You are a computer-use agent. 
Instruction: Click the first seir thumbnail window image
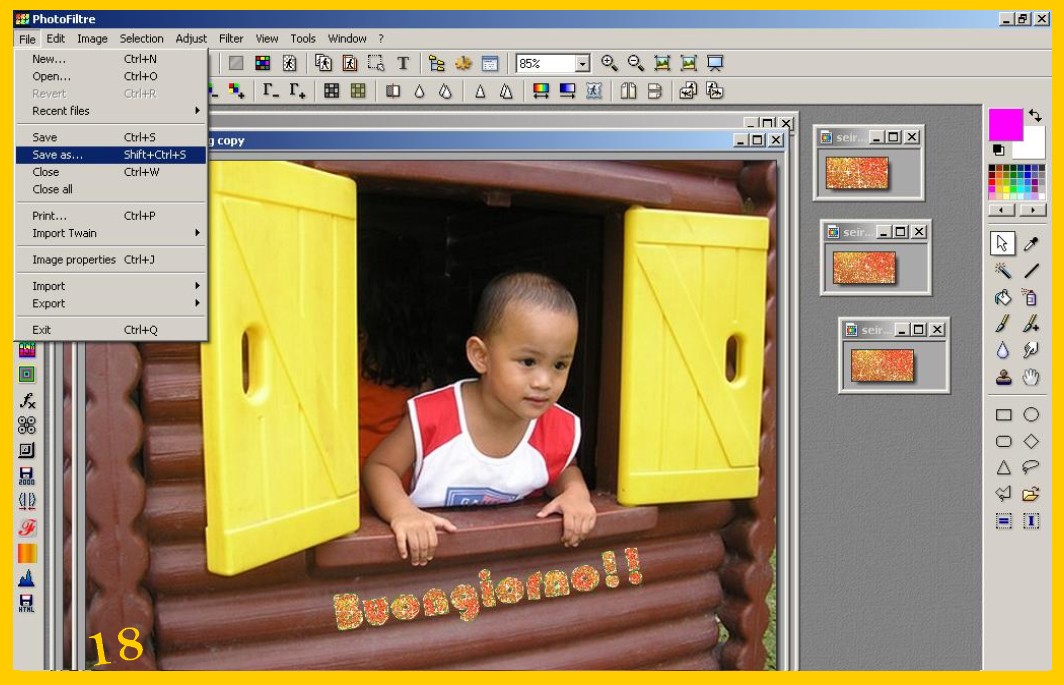(x=857, y=172)
